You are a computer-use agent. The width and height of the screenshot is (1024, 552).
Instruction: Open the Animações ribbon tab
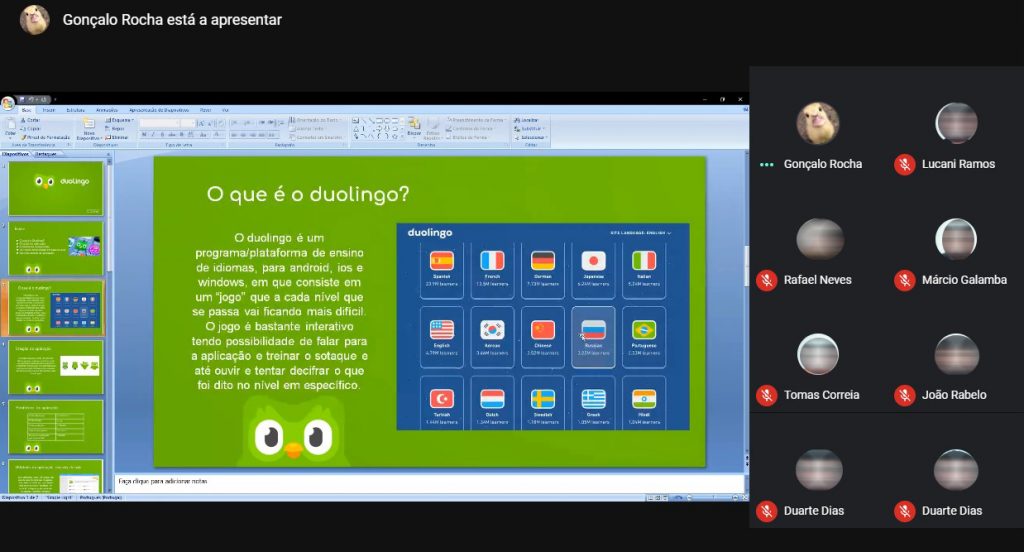[x=108, y=110]
